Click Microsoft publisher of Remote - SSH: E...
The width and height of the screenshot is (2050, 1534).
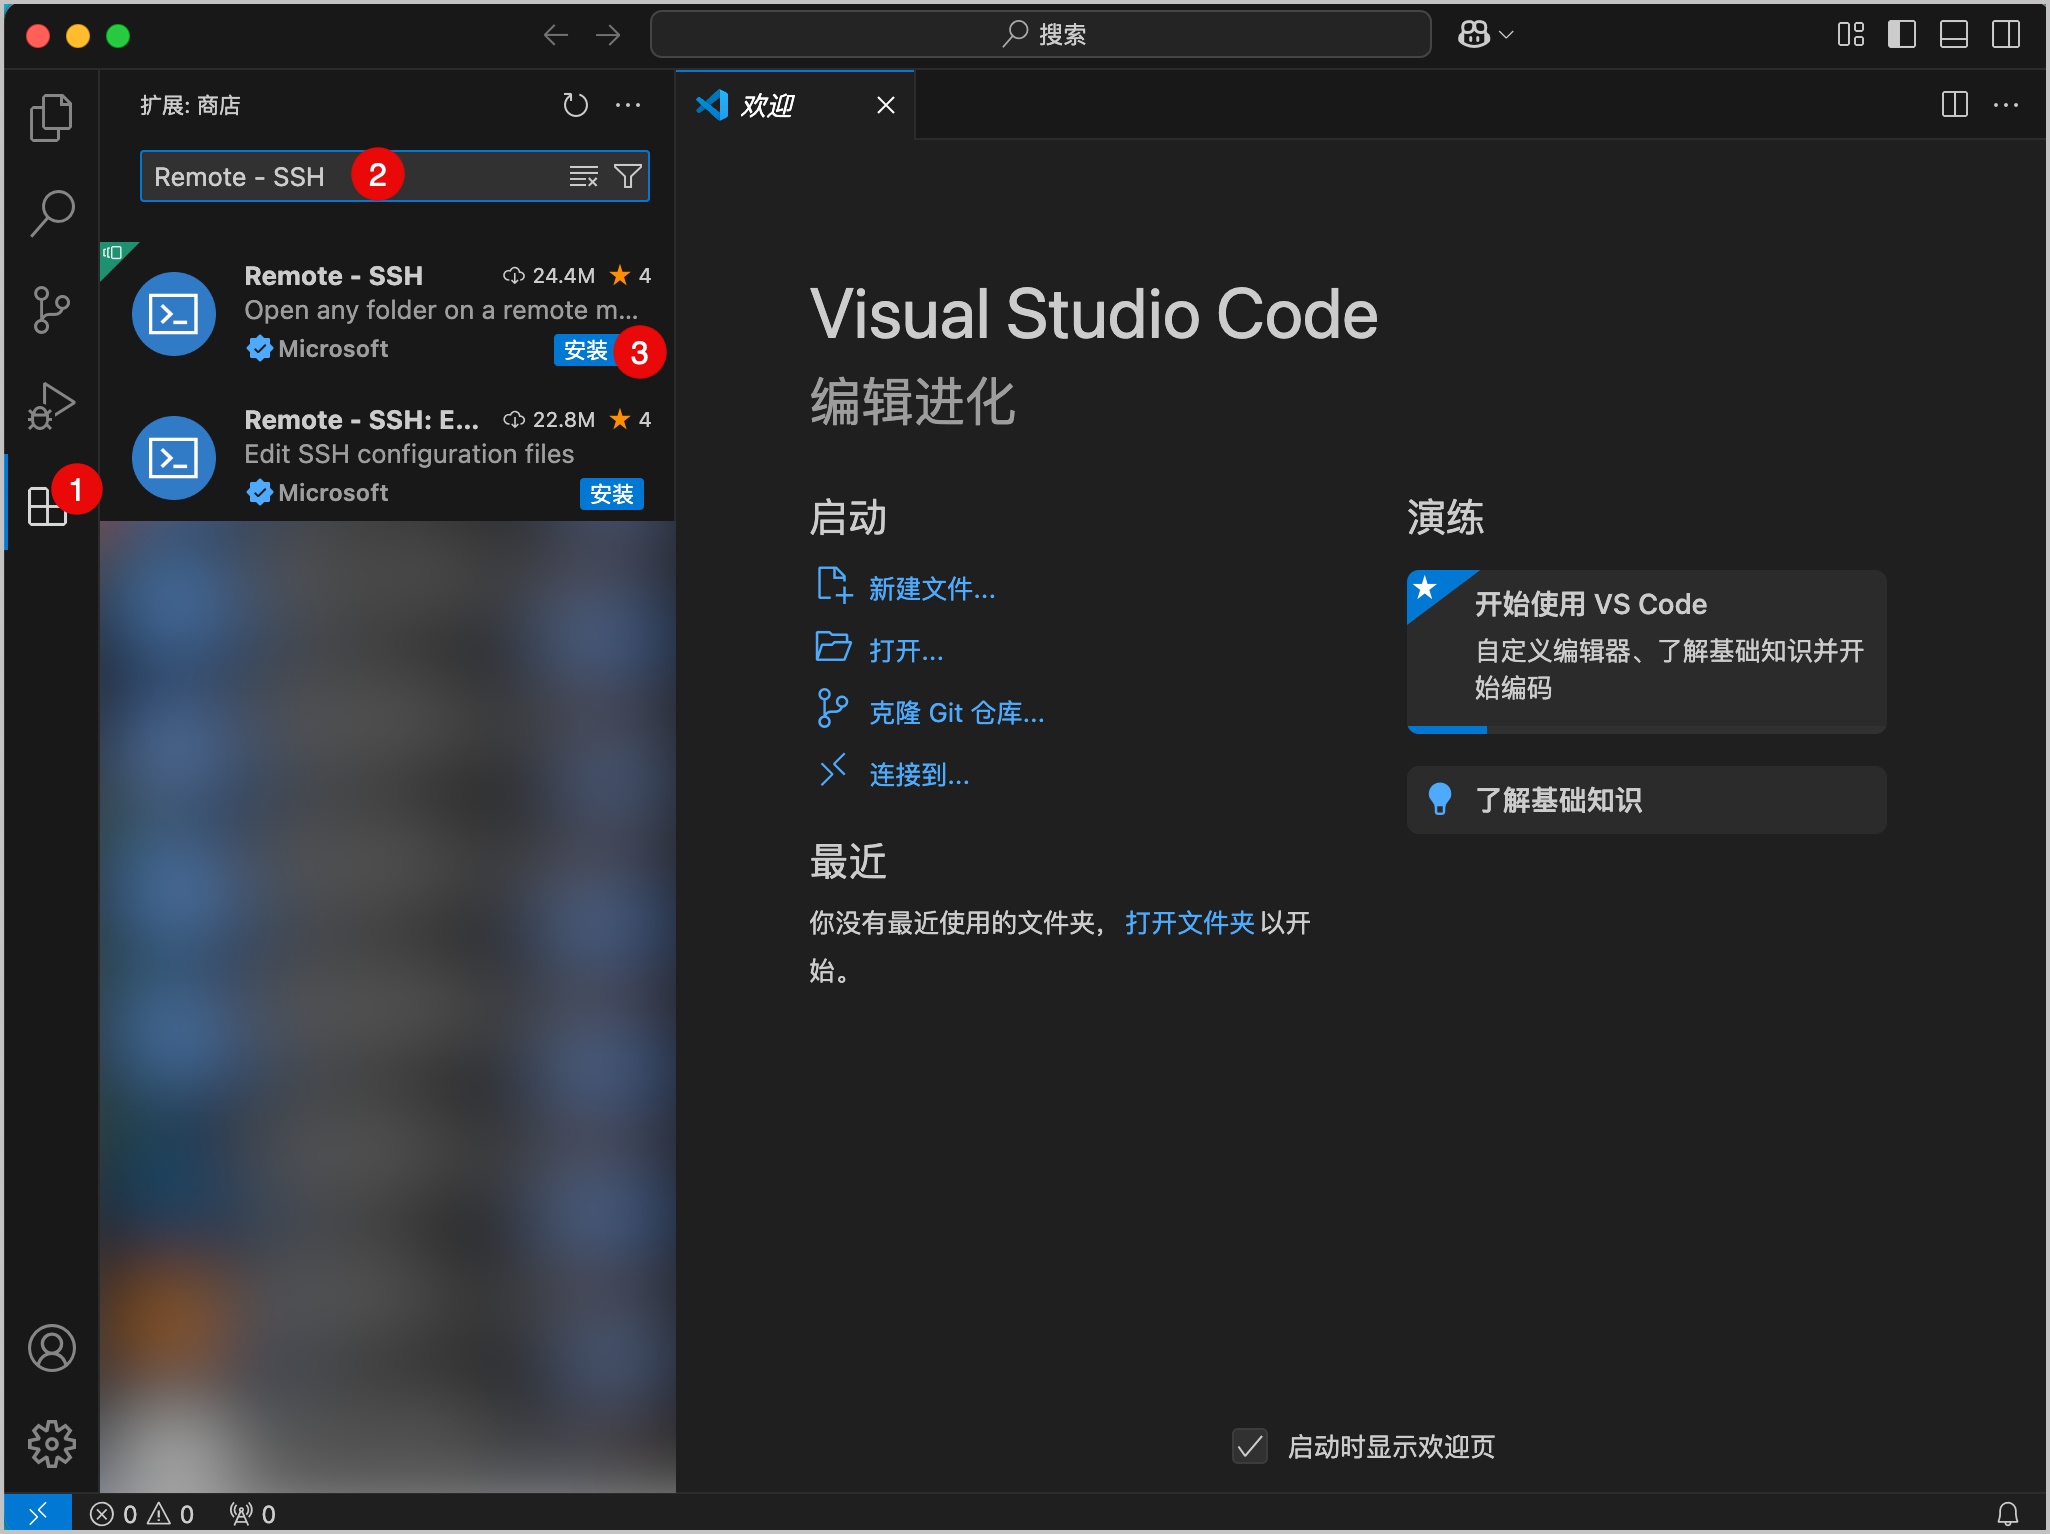(x=332, y=493)
